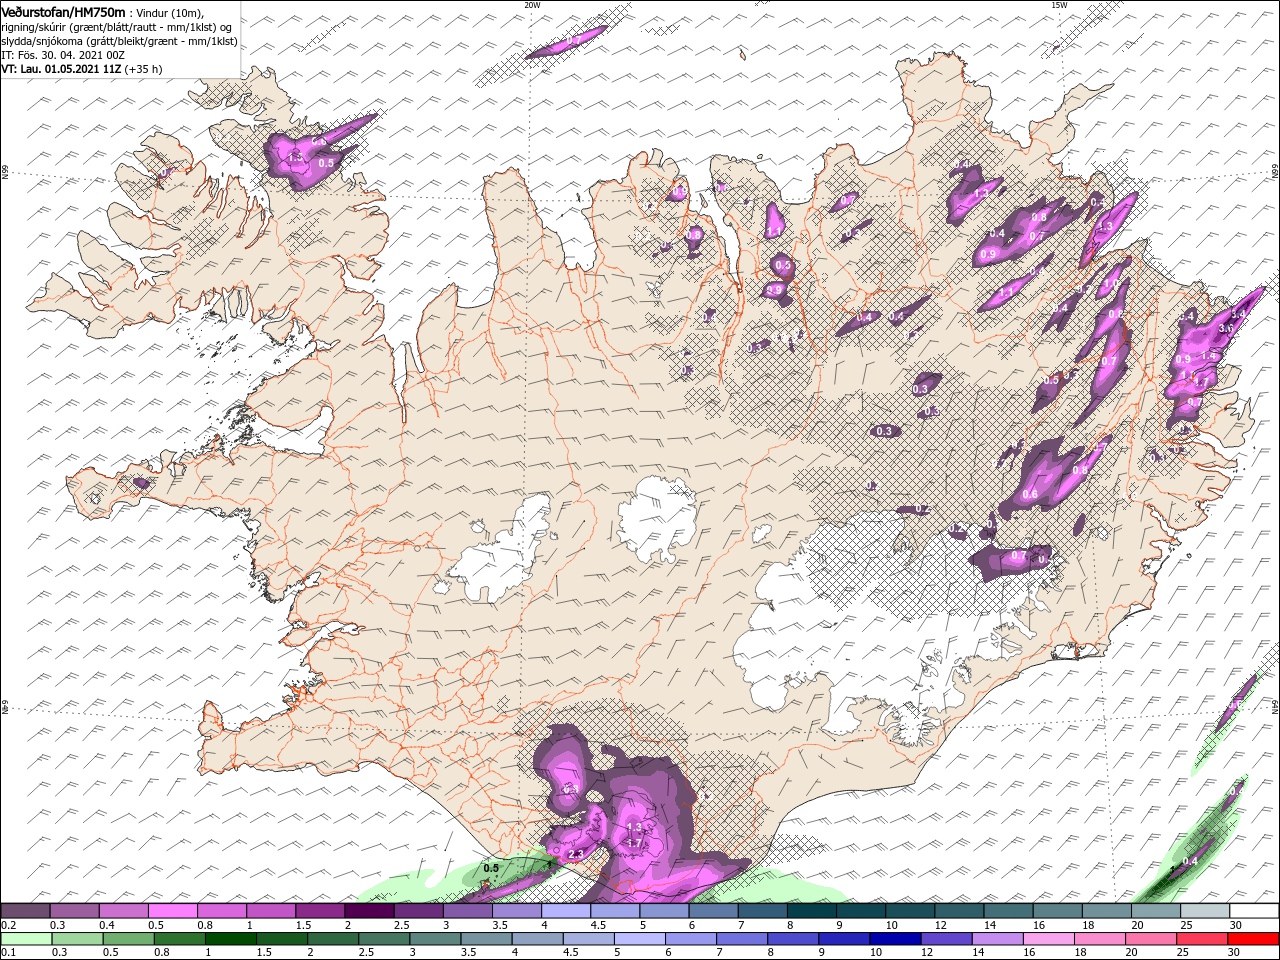
Task: Click the Veðurstofan/HM750m title text
Action: tap(64, 12)
